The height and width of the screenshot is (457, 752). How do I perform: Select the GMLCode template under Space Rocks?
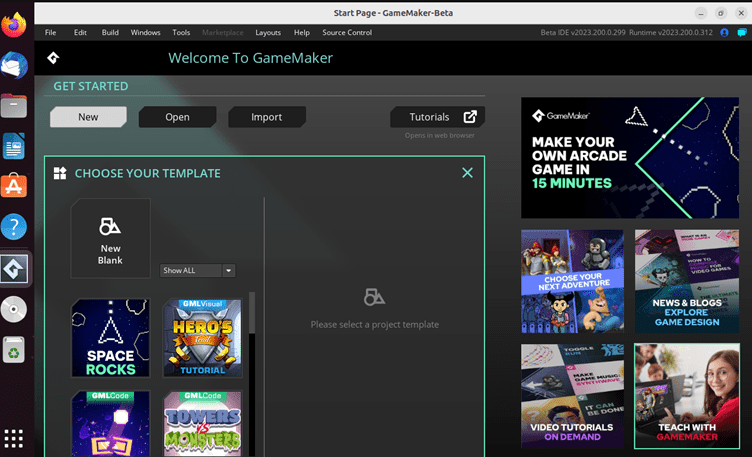tap(110, 424)
